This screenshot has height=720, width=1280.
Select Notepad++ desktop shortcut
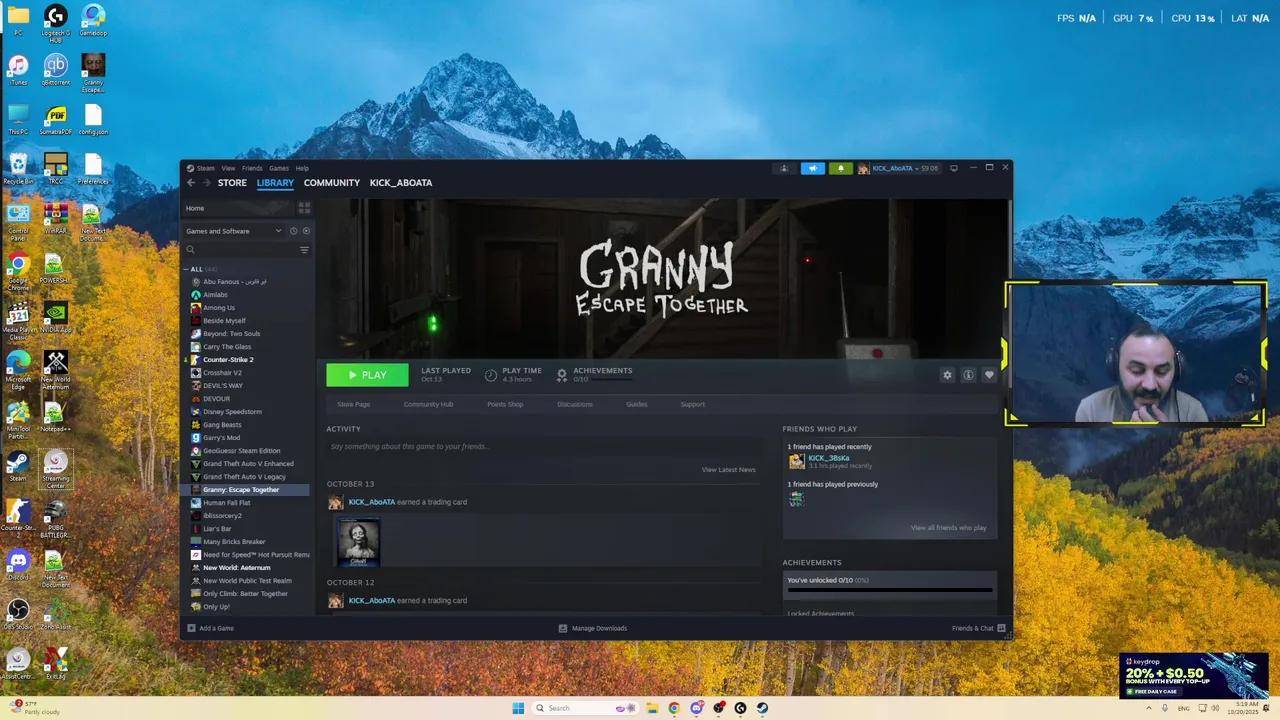pos(56,417)
